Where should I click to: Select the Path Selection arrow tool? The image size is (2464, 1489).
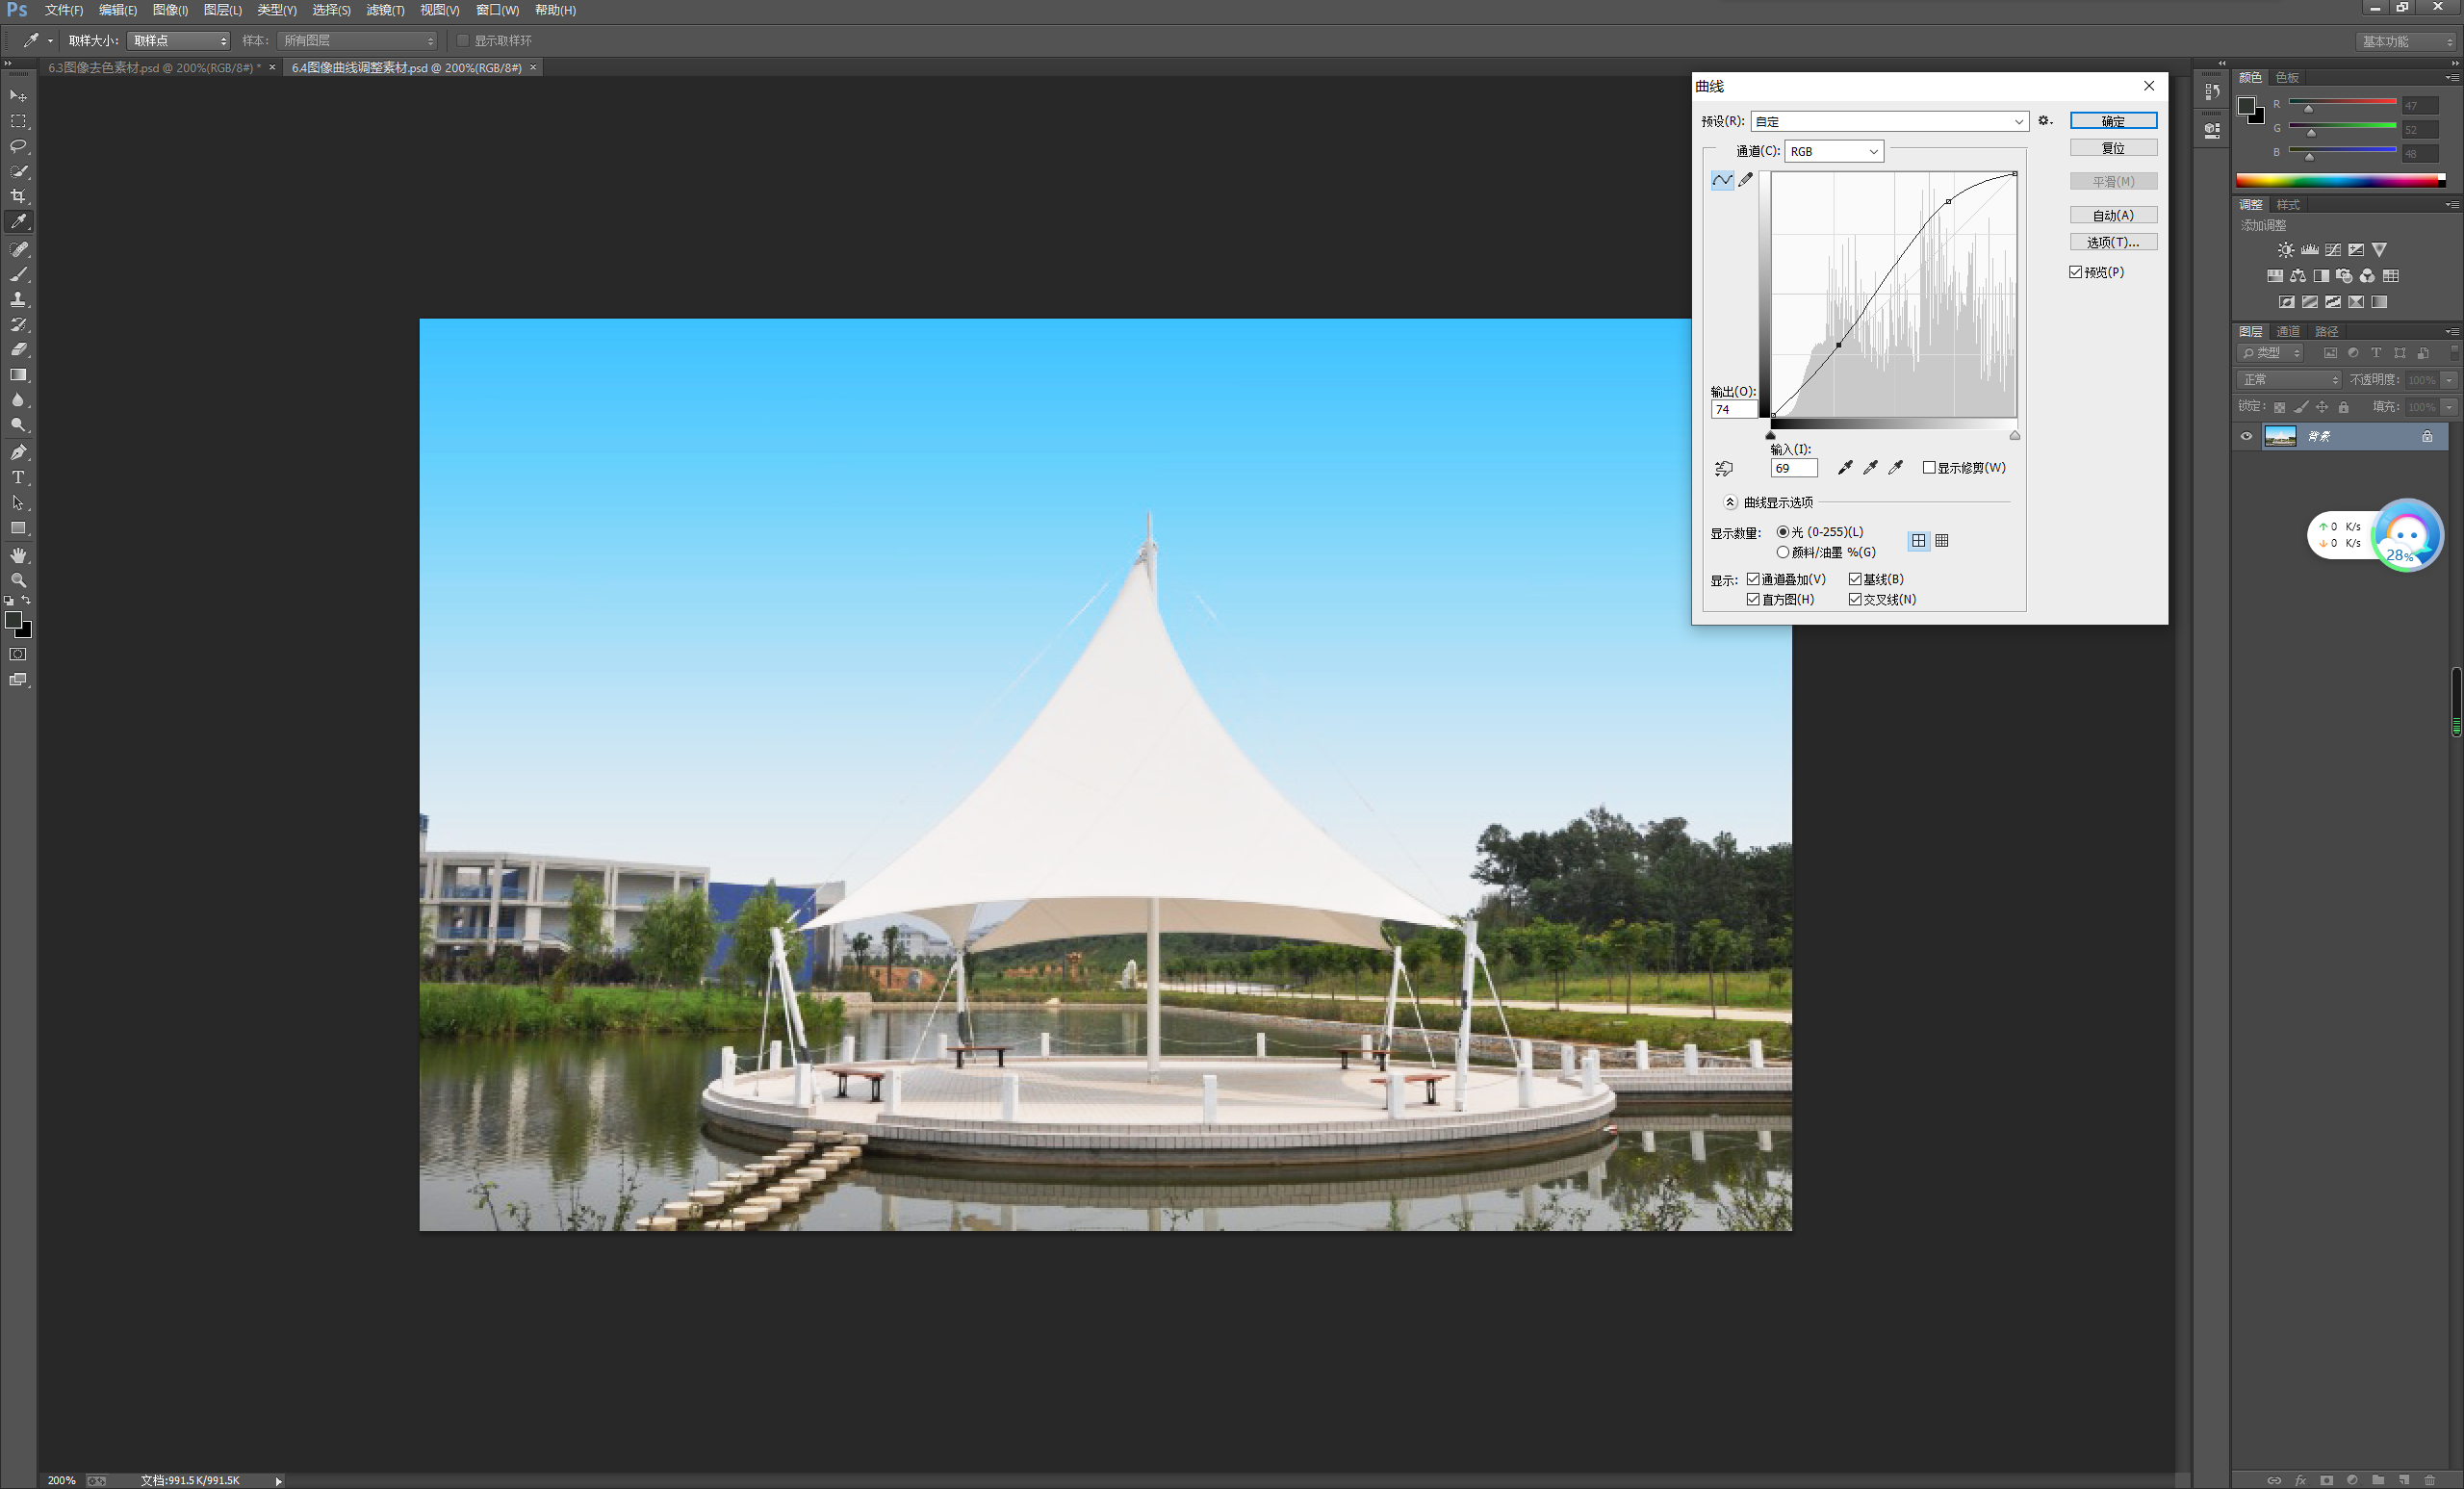pos(18,502)
